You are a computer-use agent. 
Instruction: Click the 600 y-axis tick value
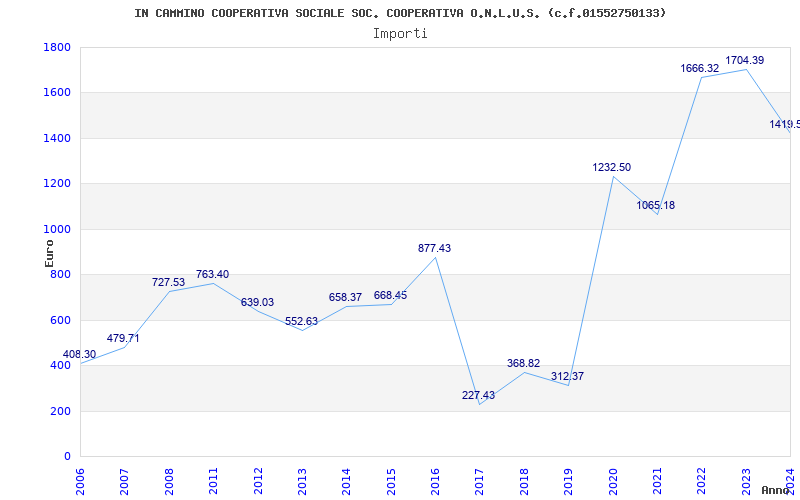60,320
